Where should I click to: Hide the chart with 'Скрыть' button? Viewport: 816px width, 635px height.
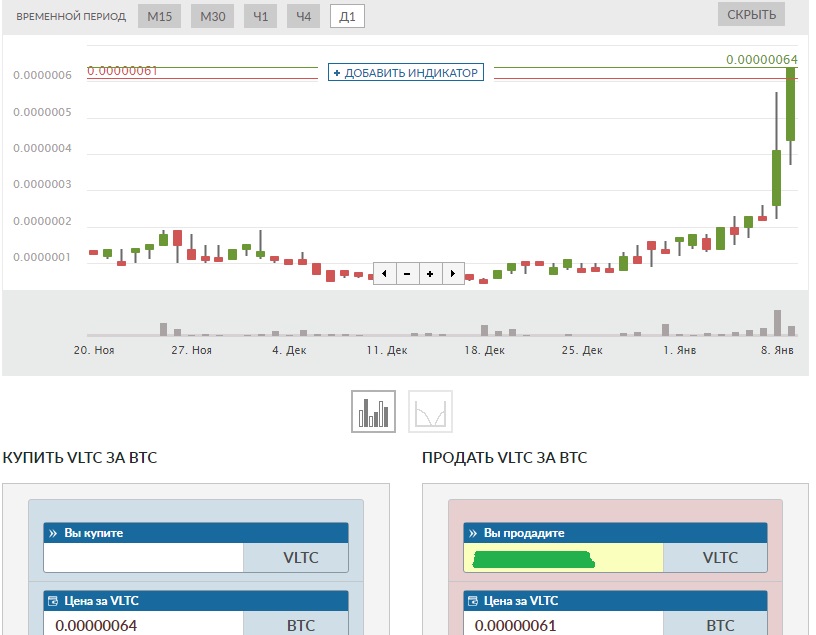(x=750, y=14)
